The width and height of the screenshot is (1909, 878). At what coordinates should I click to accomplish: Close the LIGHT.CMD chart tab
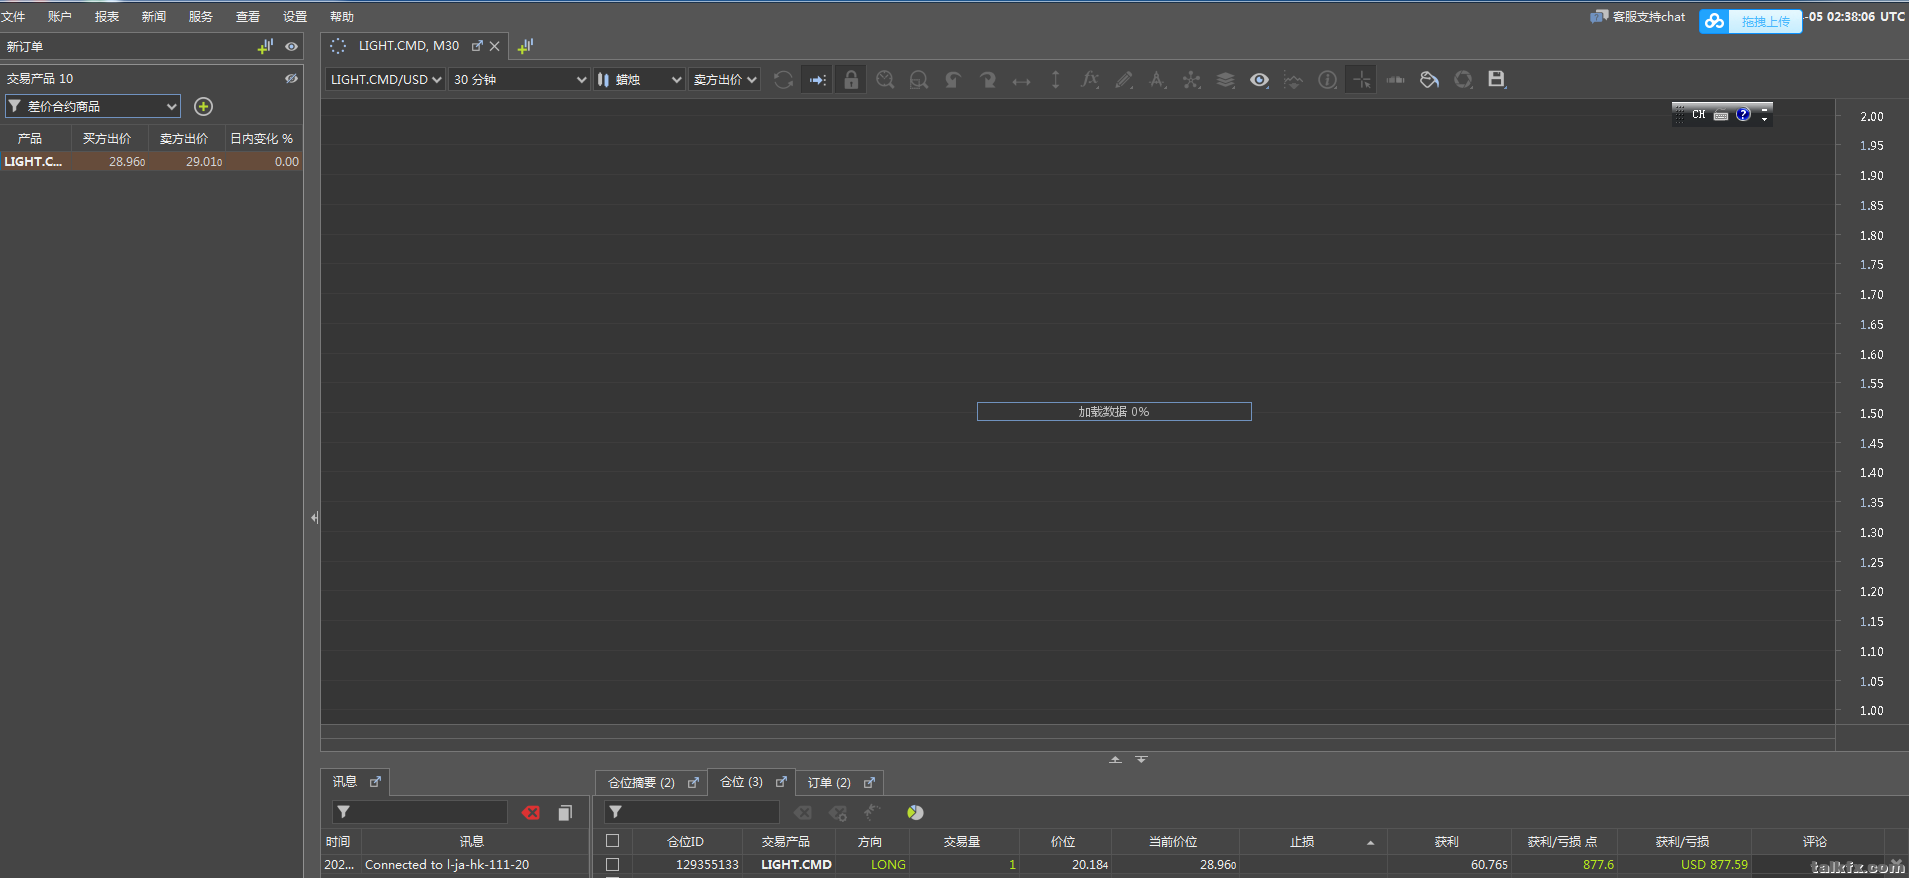494,46
